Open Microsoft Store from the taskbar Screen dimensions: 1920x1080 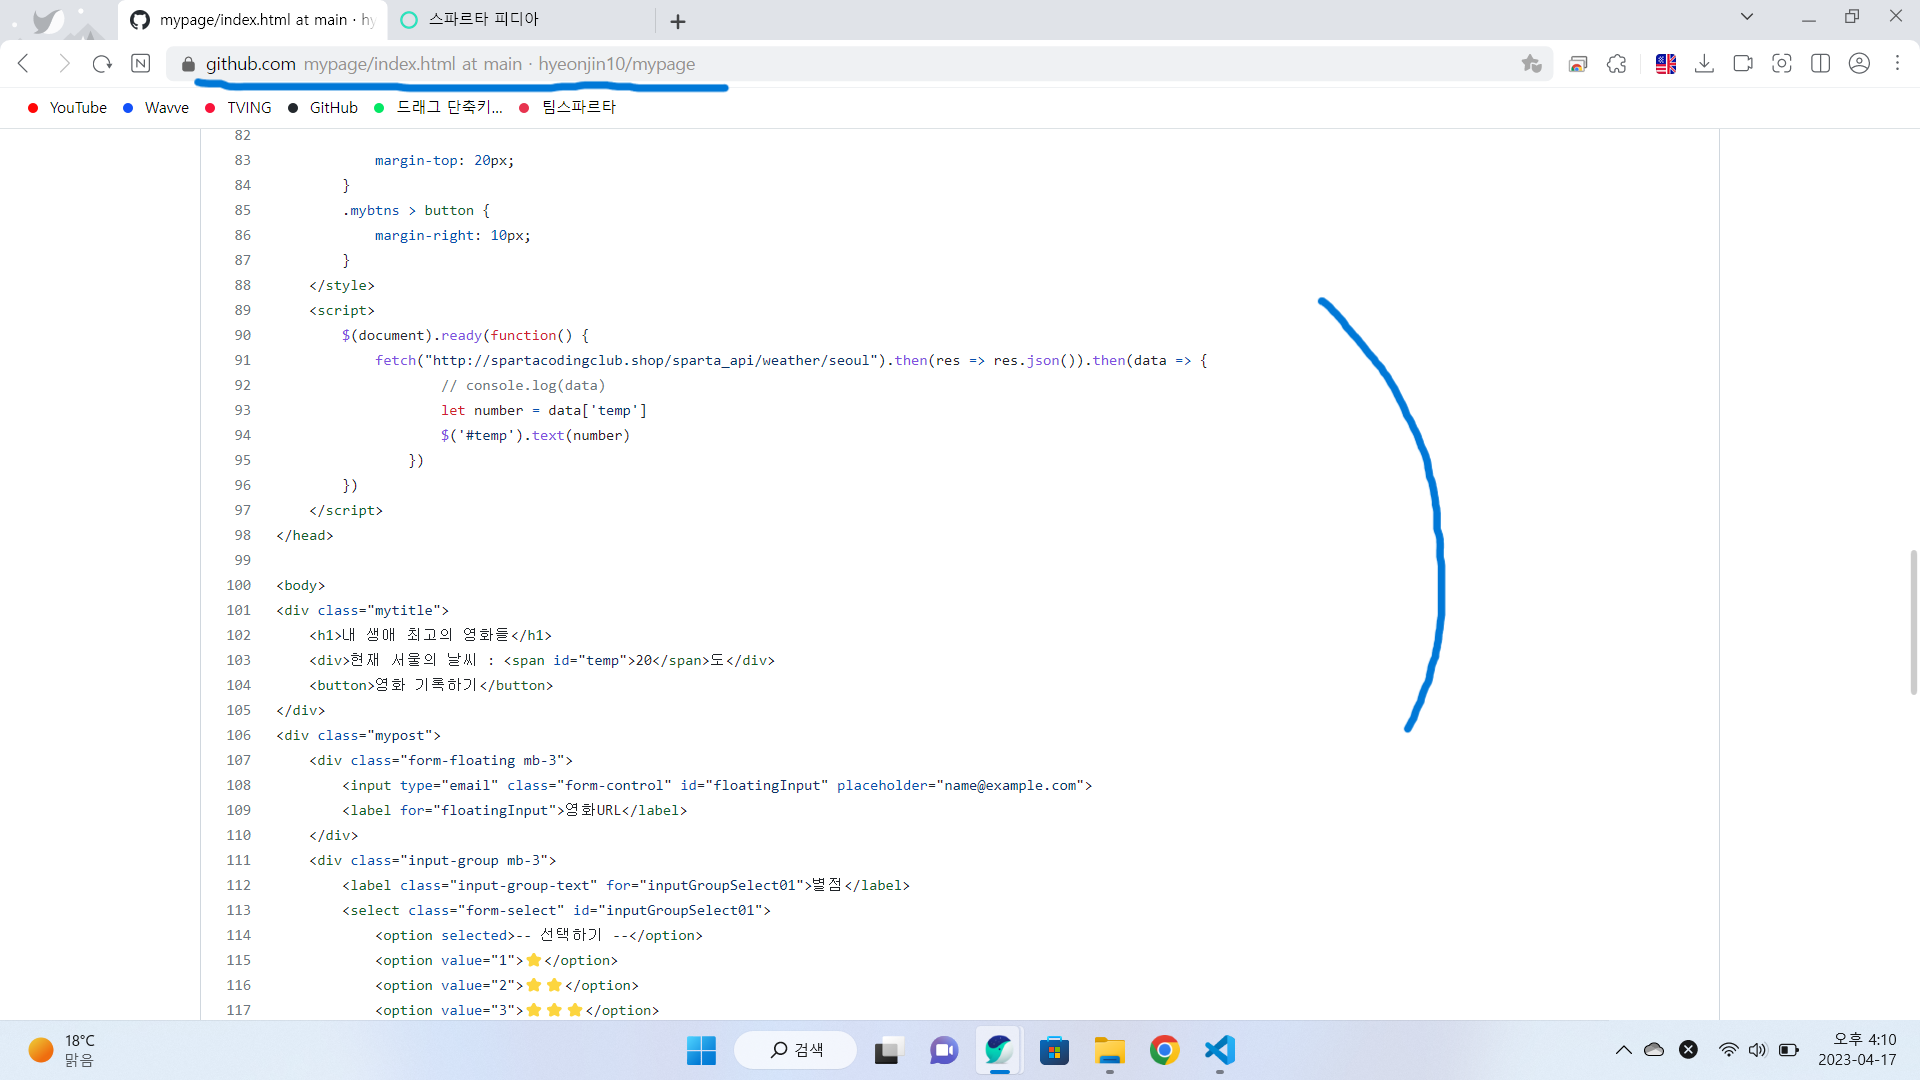click(x=1054, y=1050)
